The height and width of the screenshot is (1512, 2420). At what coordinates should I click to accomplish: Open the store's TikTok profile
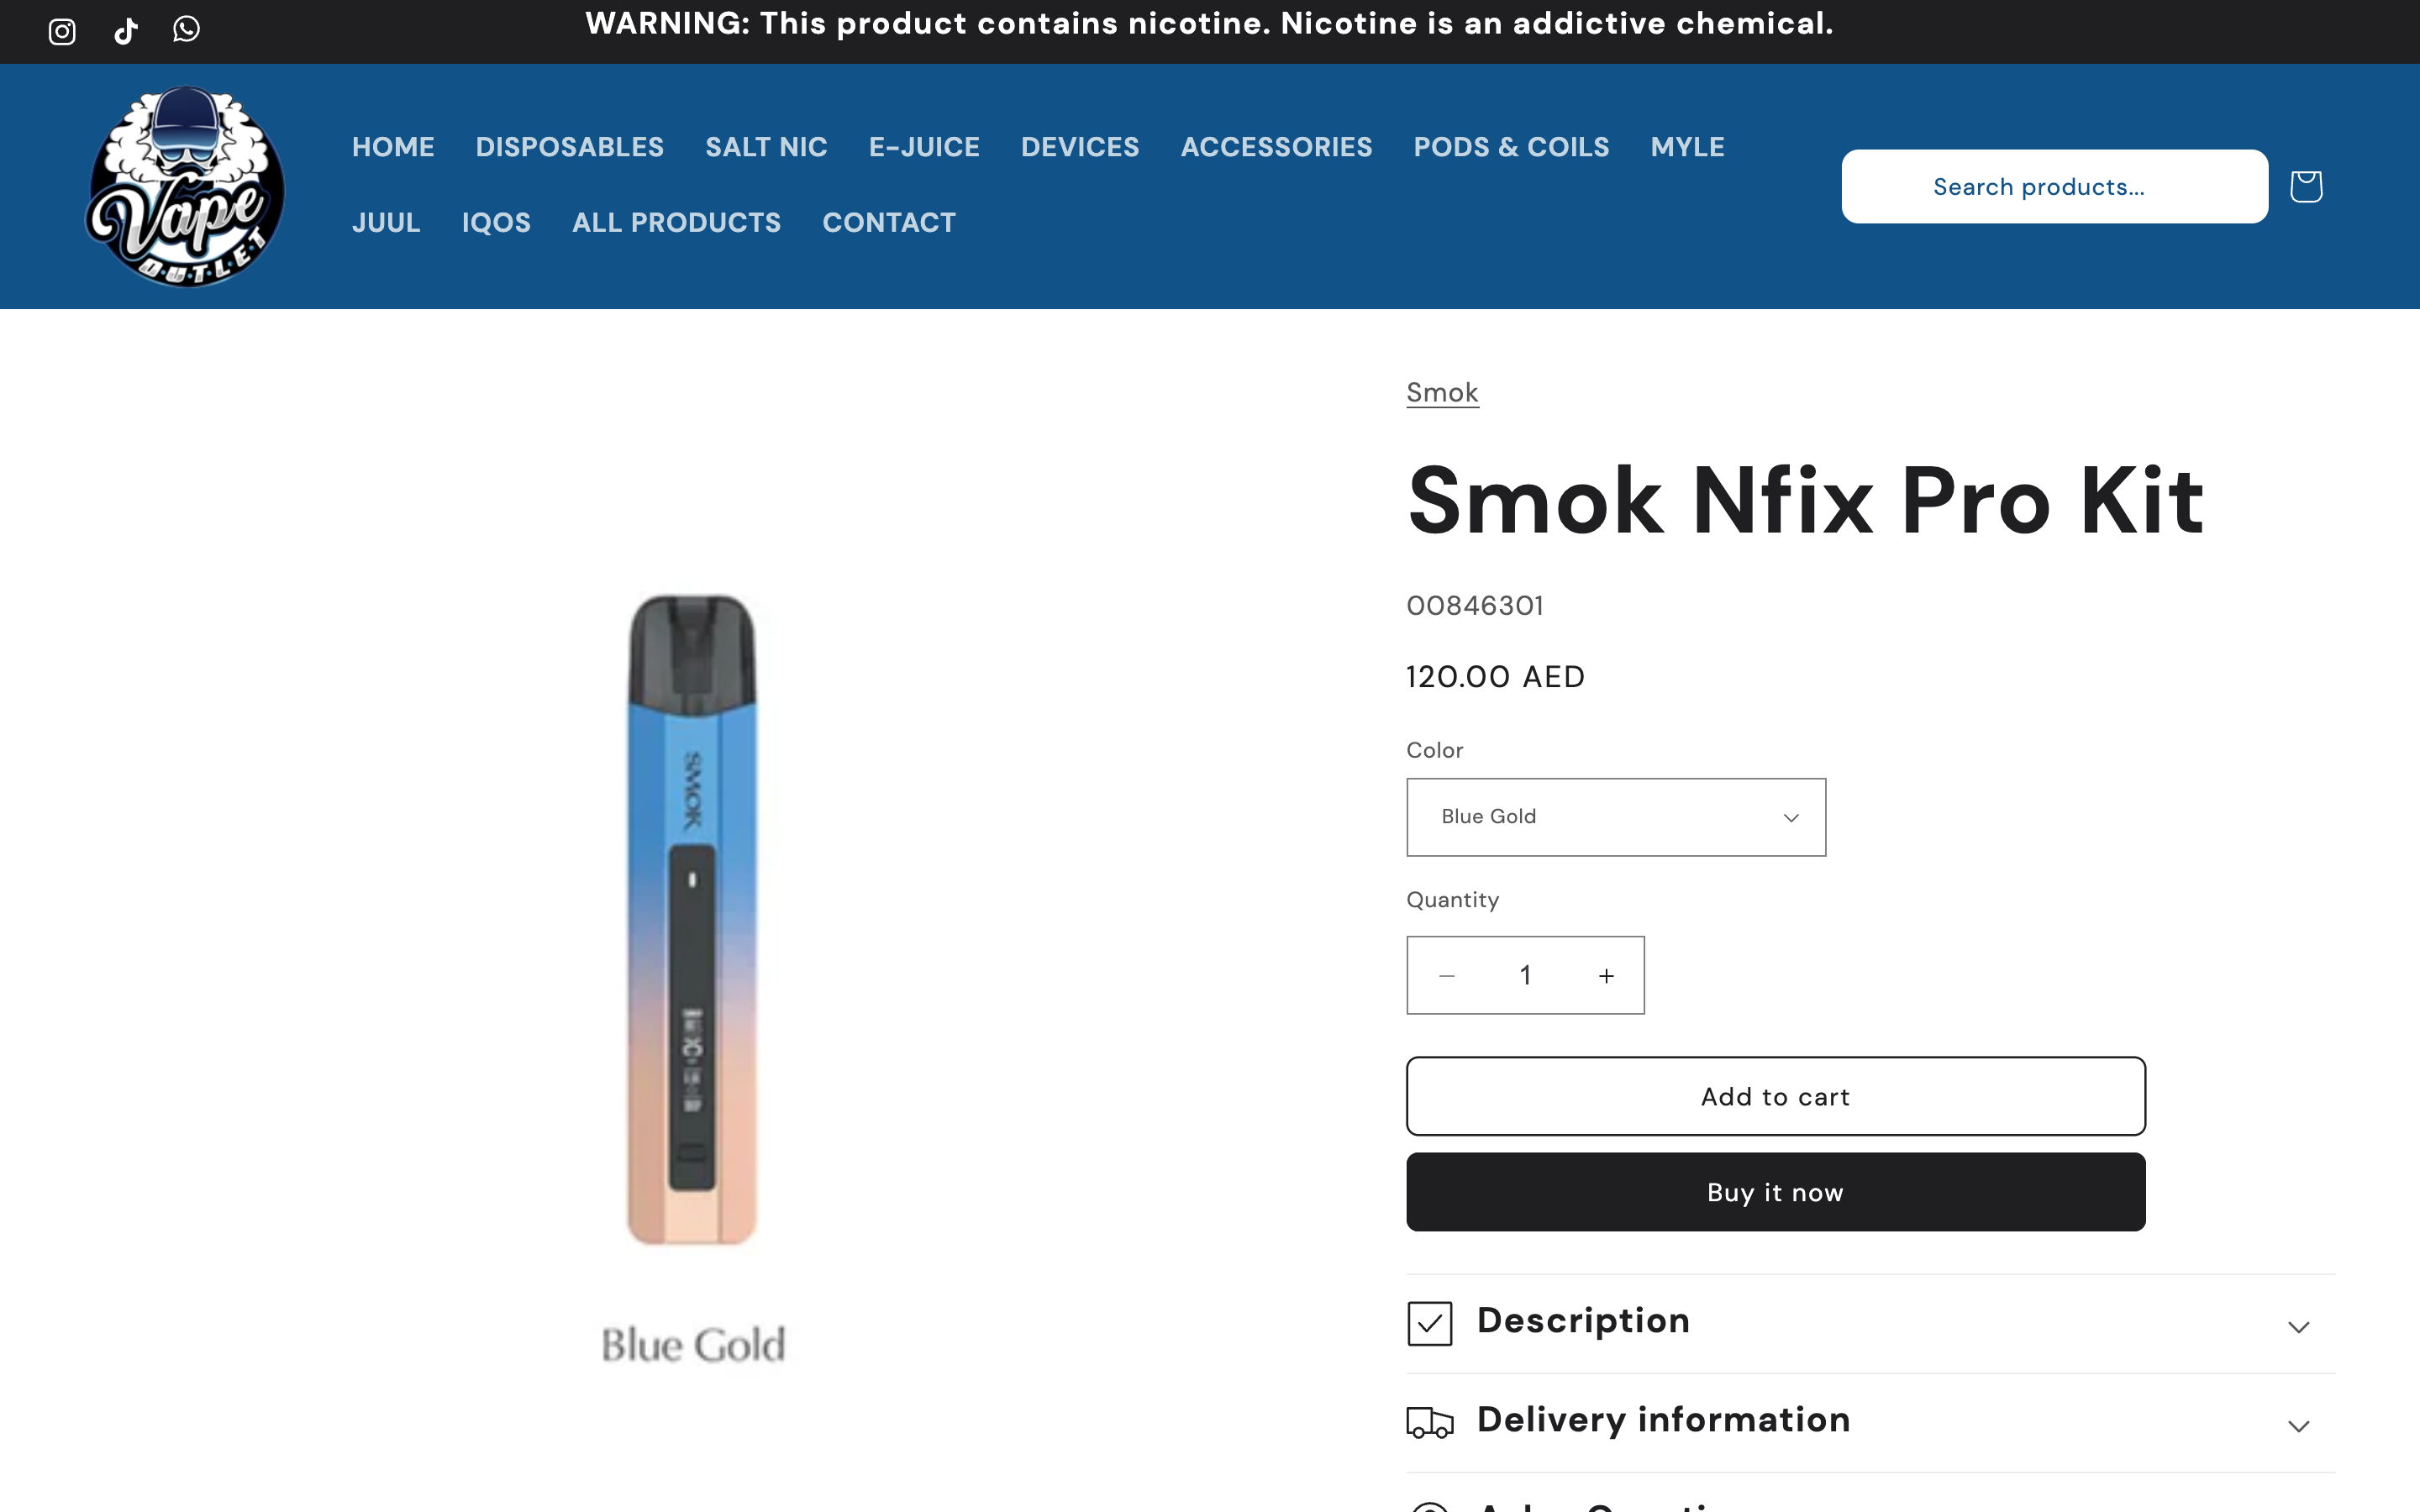click(125, 30)
